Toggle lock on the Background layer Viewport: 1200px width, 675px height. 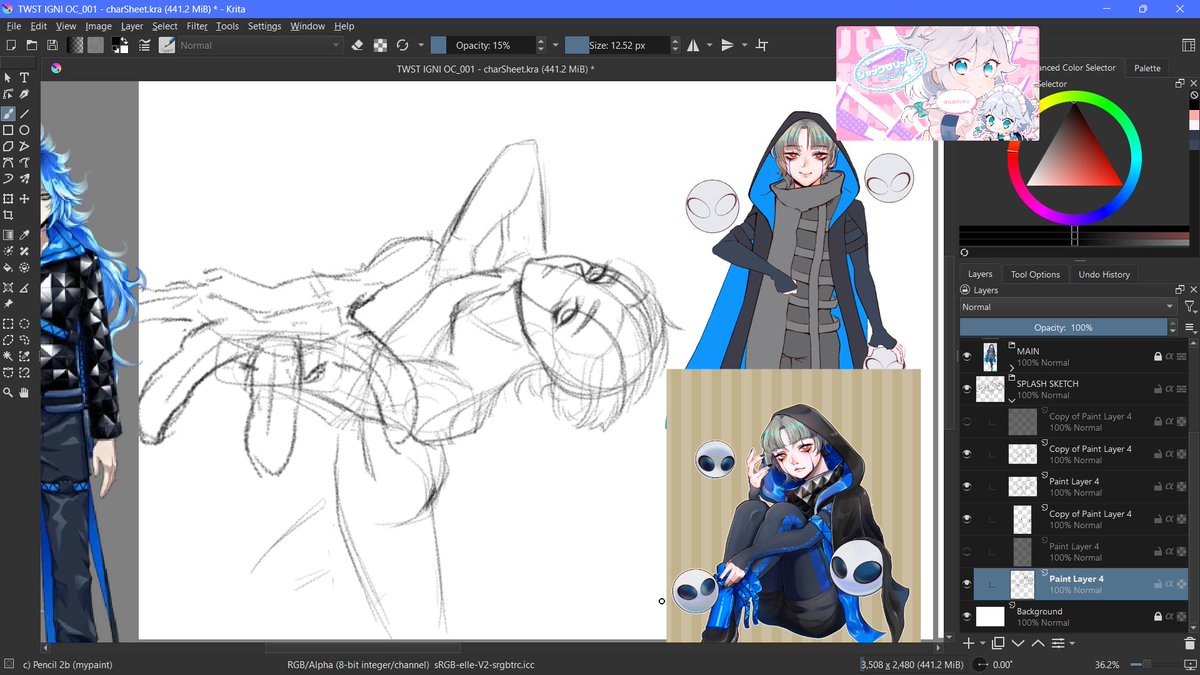pyautogui.click(x=1157, y=616)
